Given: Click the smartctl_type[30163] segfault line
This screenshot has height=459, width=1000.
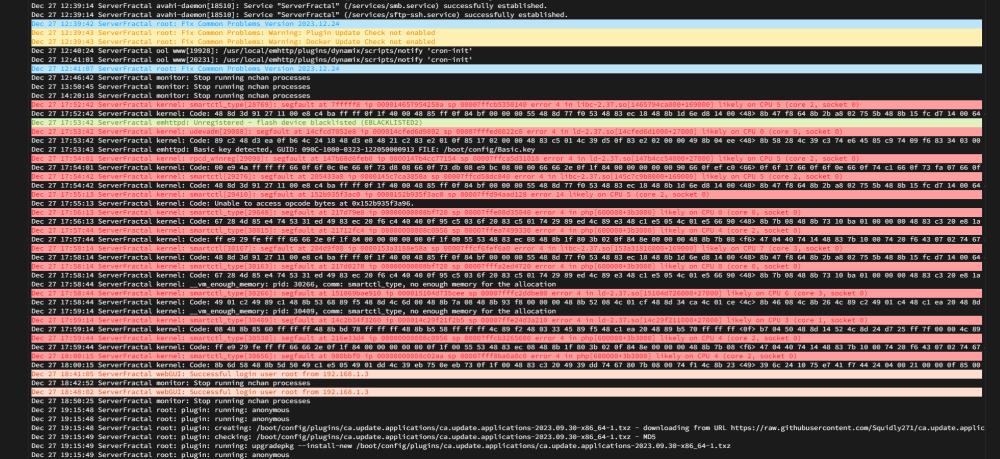Looking at the screenshot, I should [x=506, y=266].
